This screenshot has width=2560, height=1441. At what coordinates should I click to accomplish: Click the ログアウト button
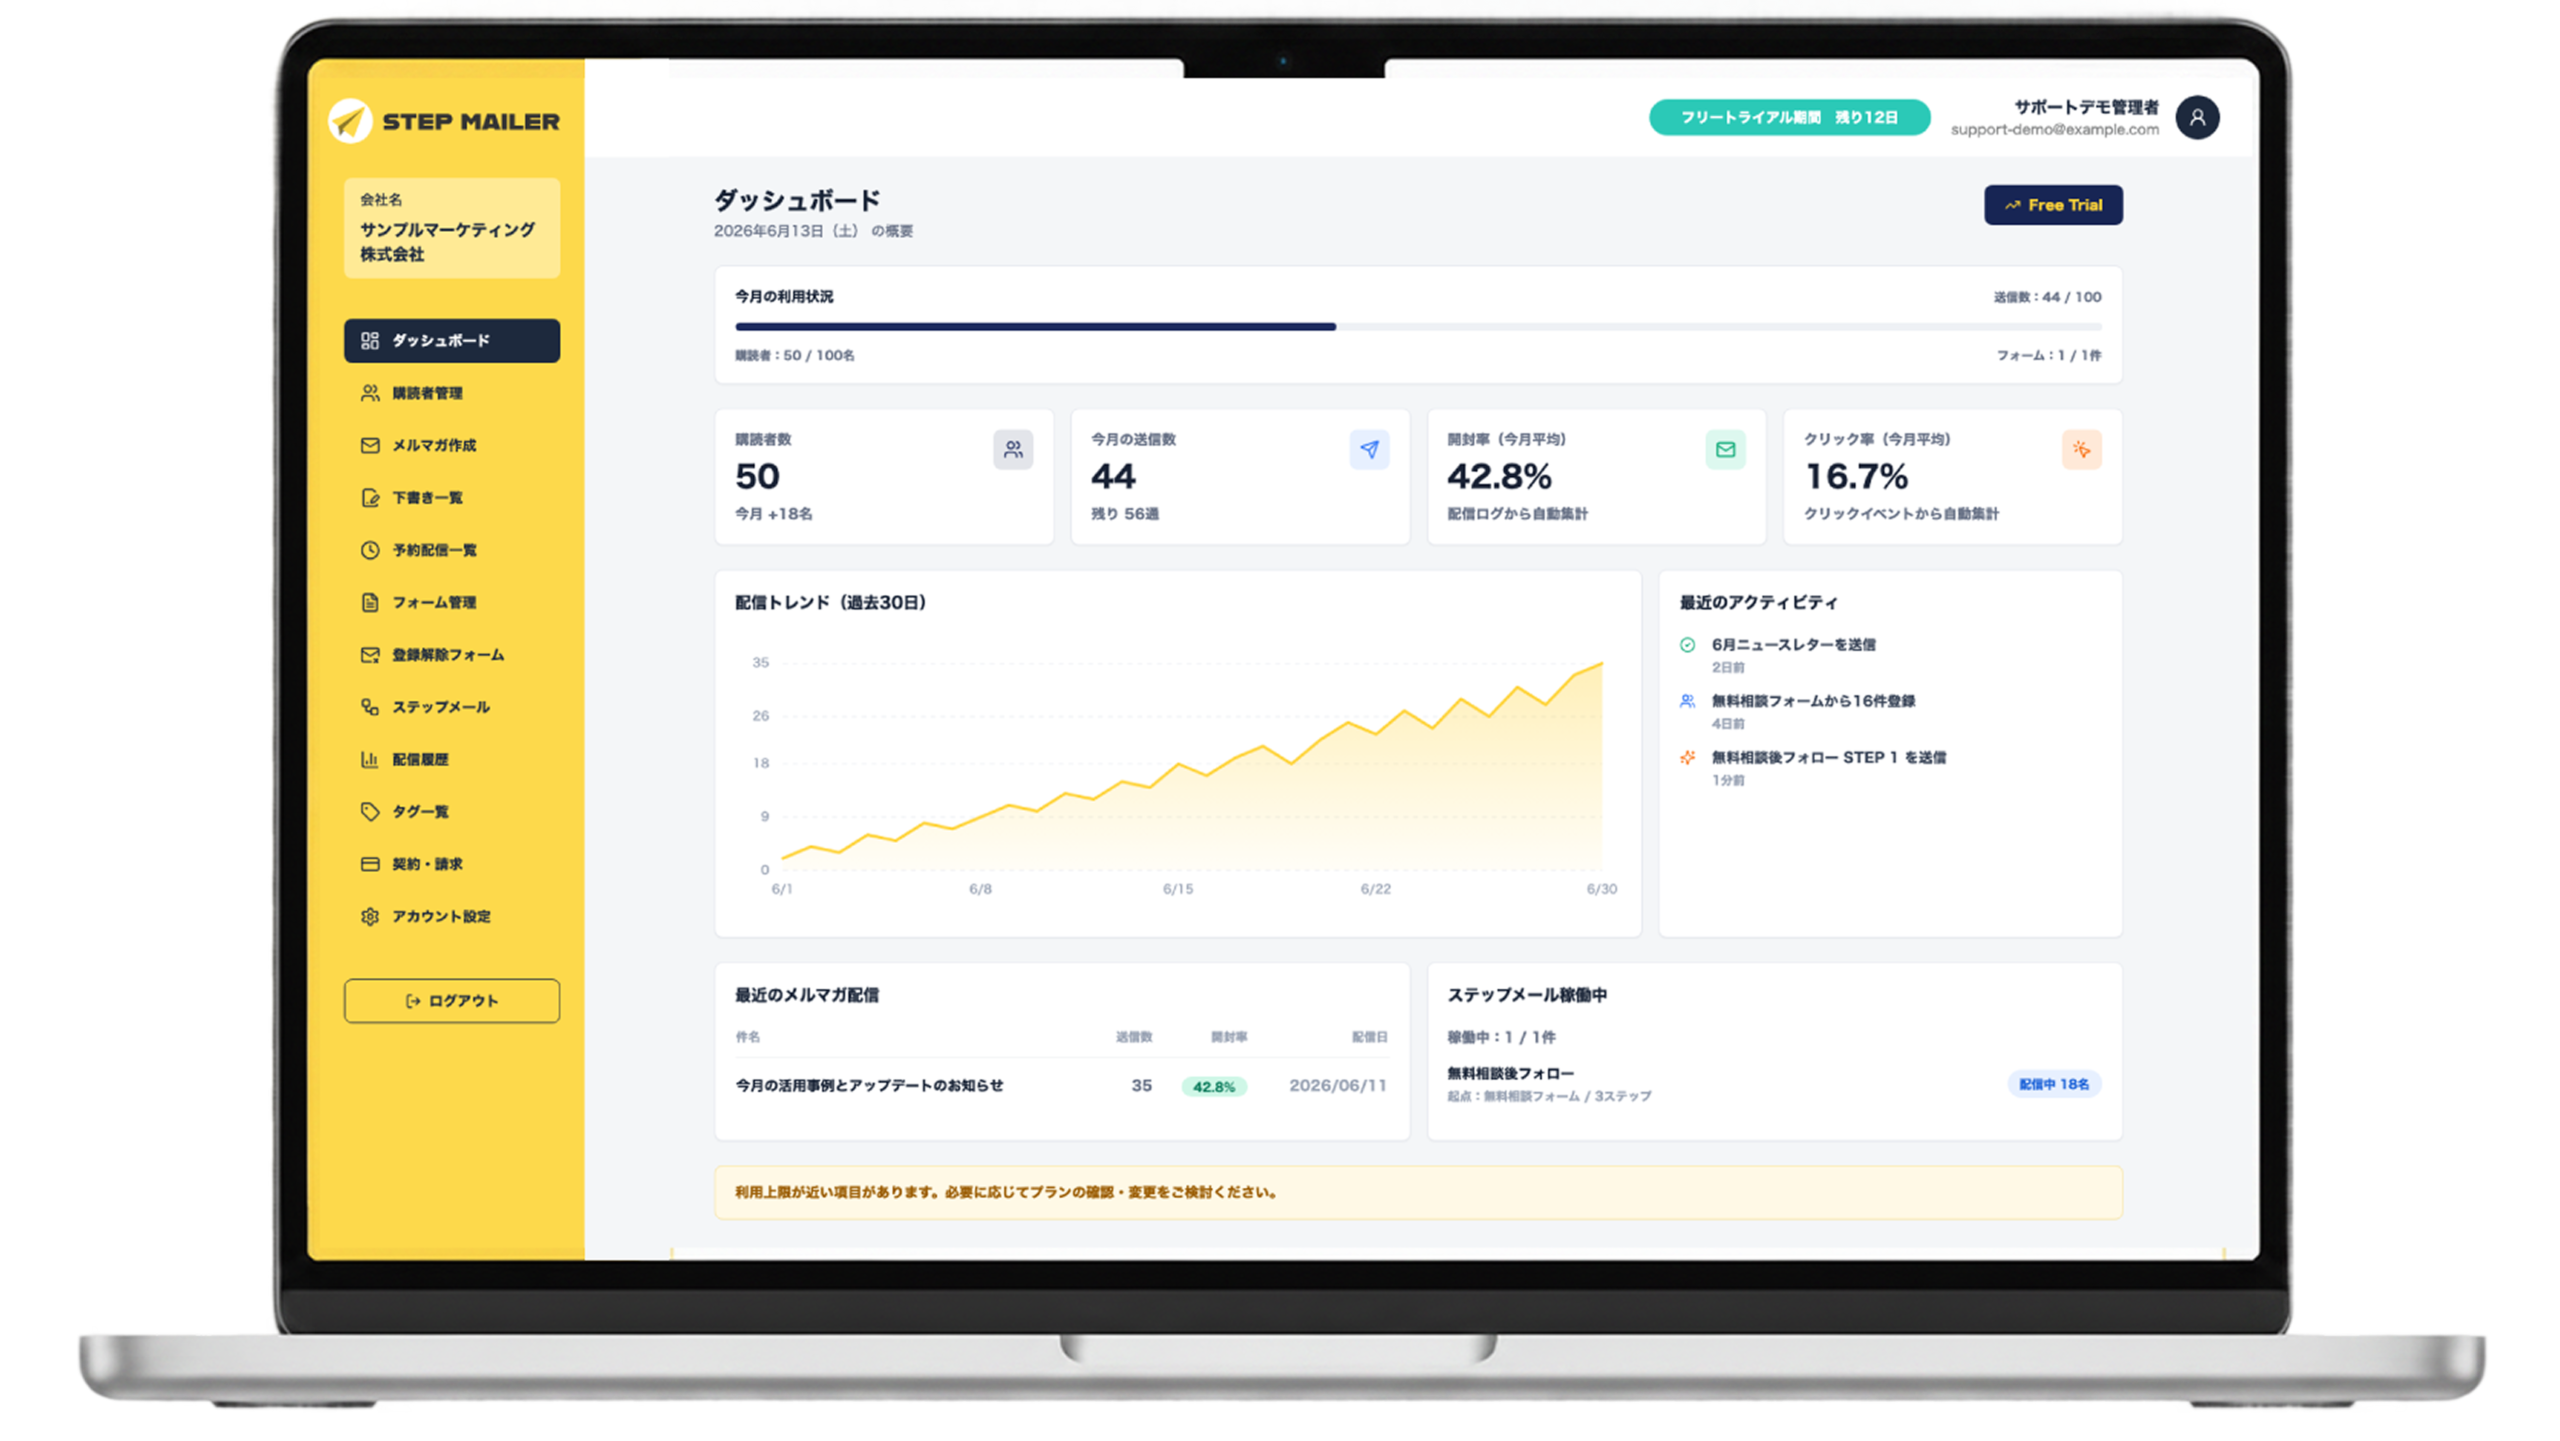coord(452,1001)
